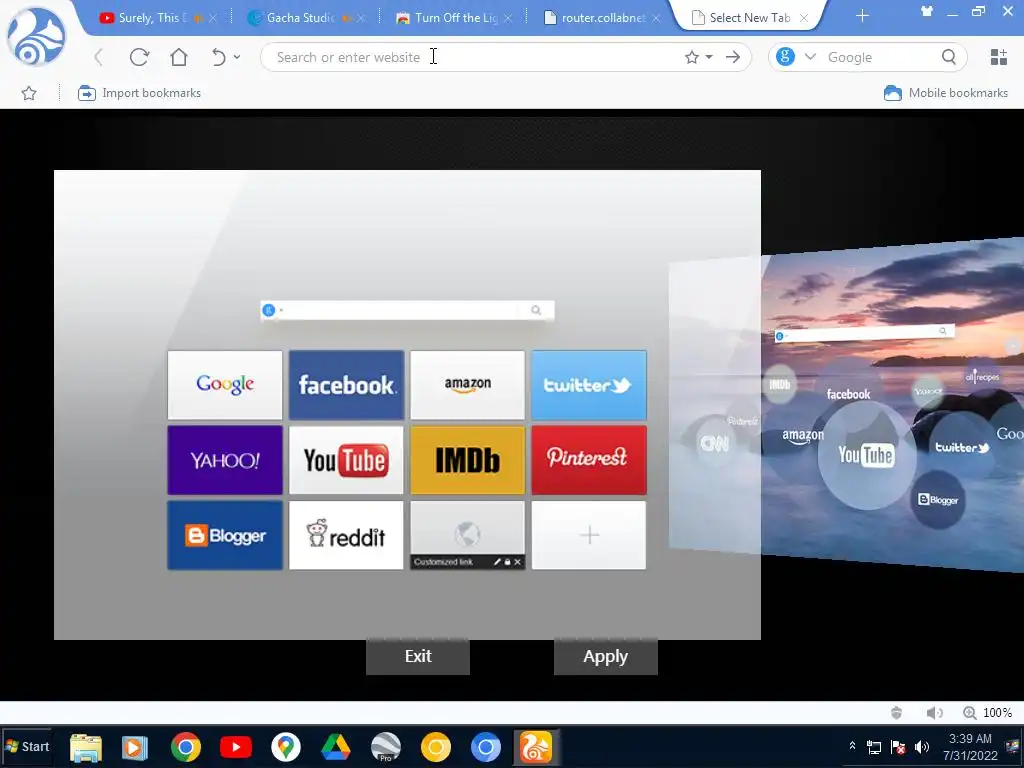This screenshot has height=768, width=1024.
Task: Open search engine selector dropdown
Action: tap(810, 57)
